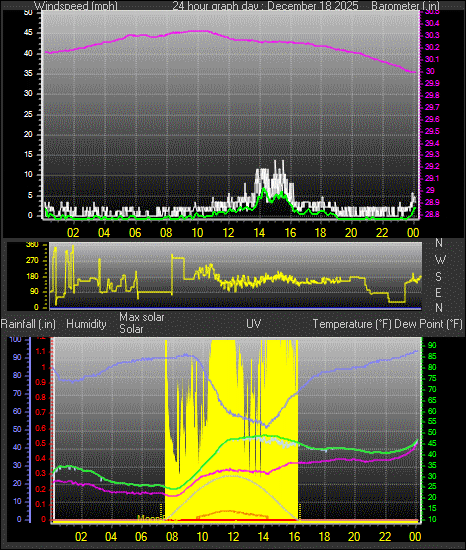Pick the 29.1 barometer axis value
This screenshot has height=550, width=466.
tap(432, 179)
